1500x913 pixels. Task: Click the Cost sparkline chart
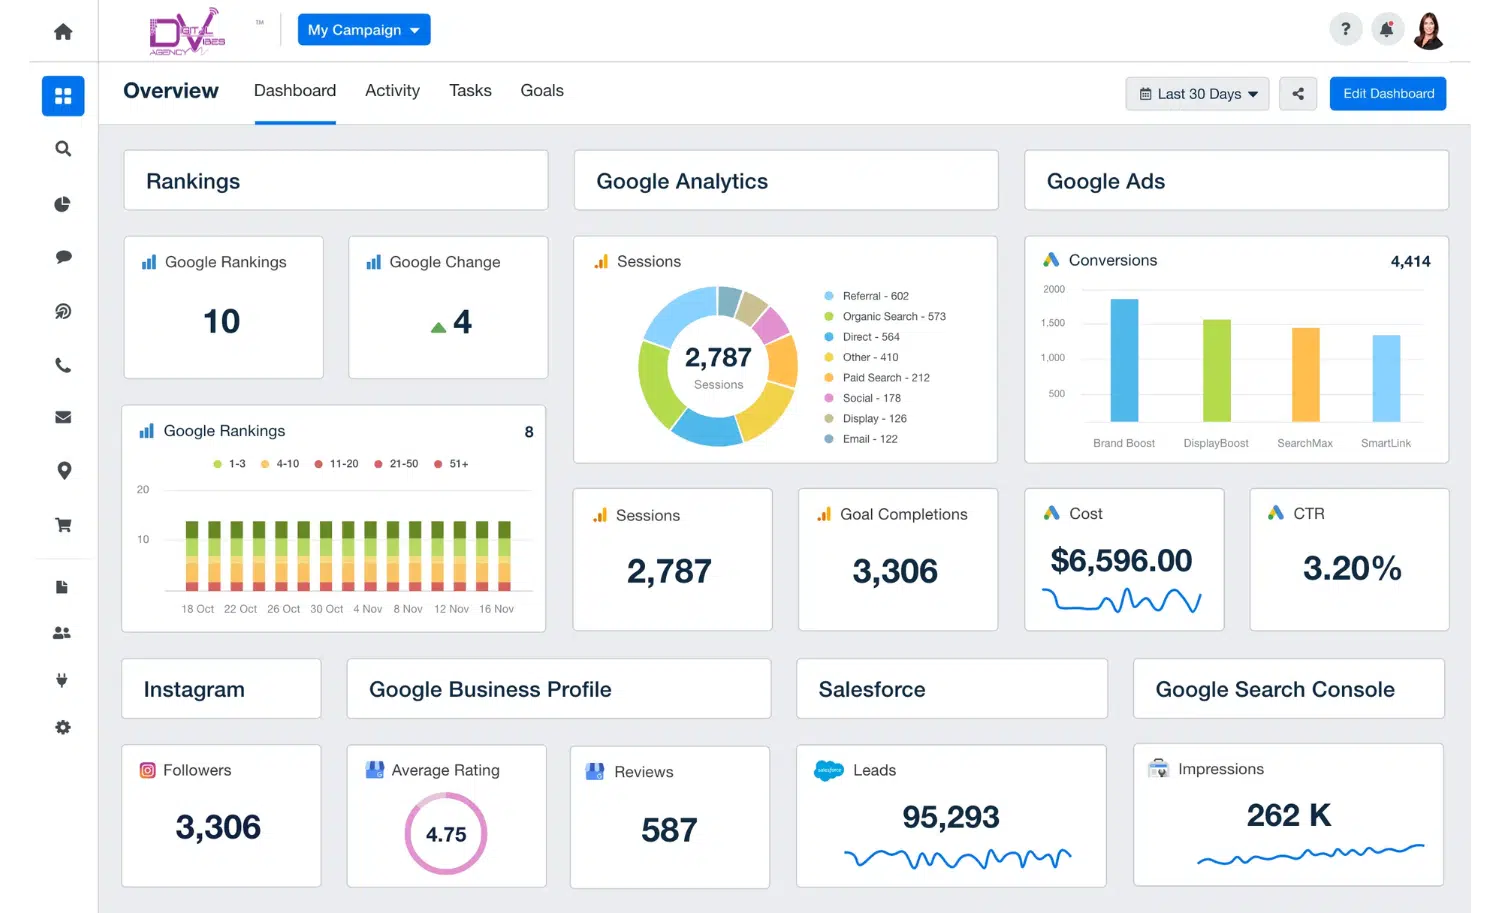1121,600
